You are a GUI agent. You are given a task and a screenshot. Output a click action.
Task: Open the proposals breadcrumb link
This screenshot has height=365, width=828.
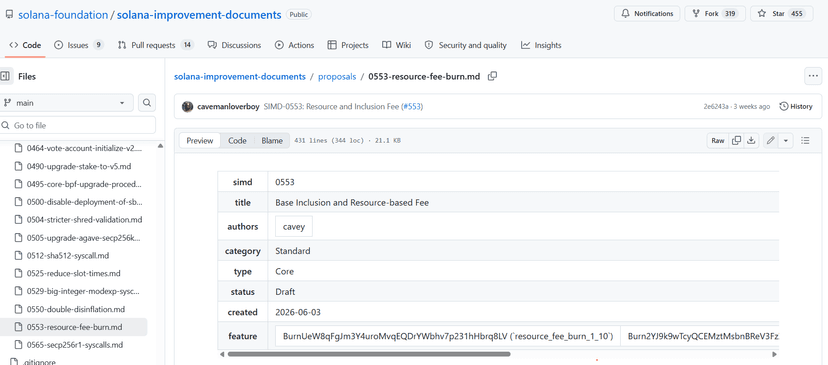tap(337, 77)
